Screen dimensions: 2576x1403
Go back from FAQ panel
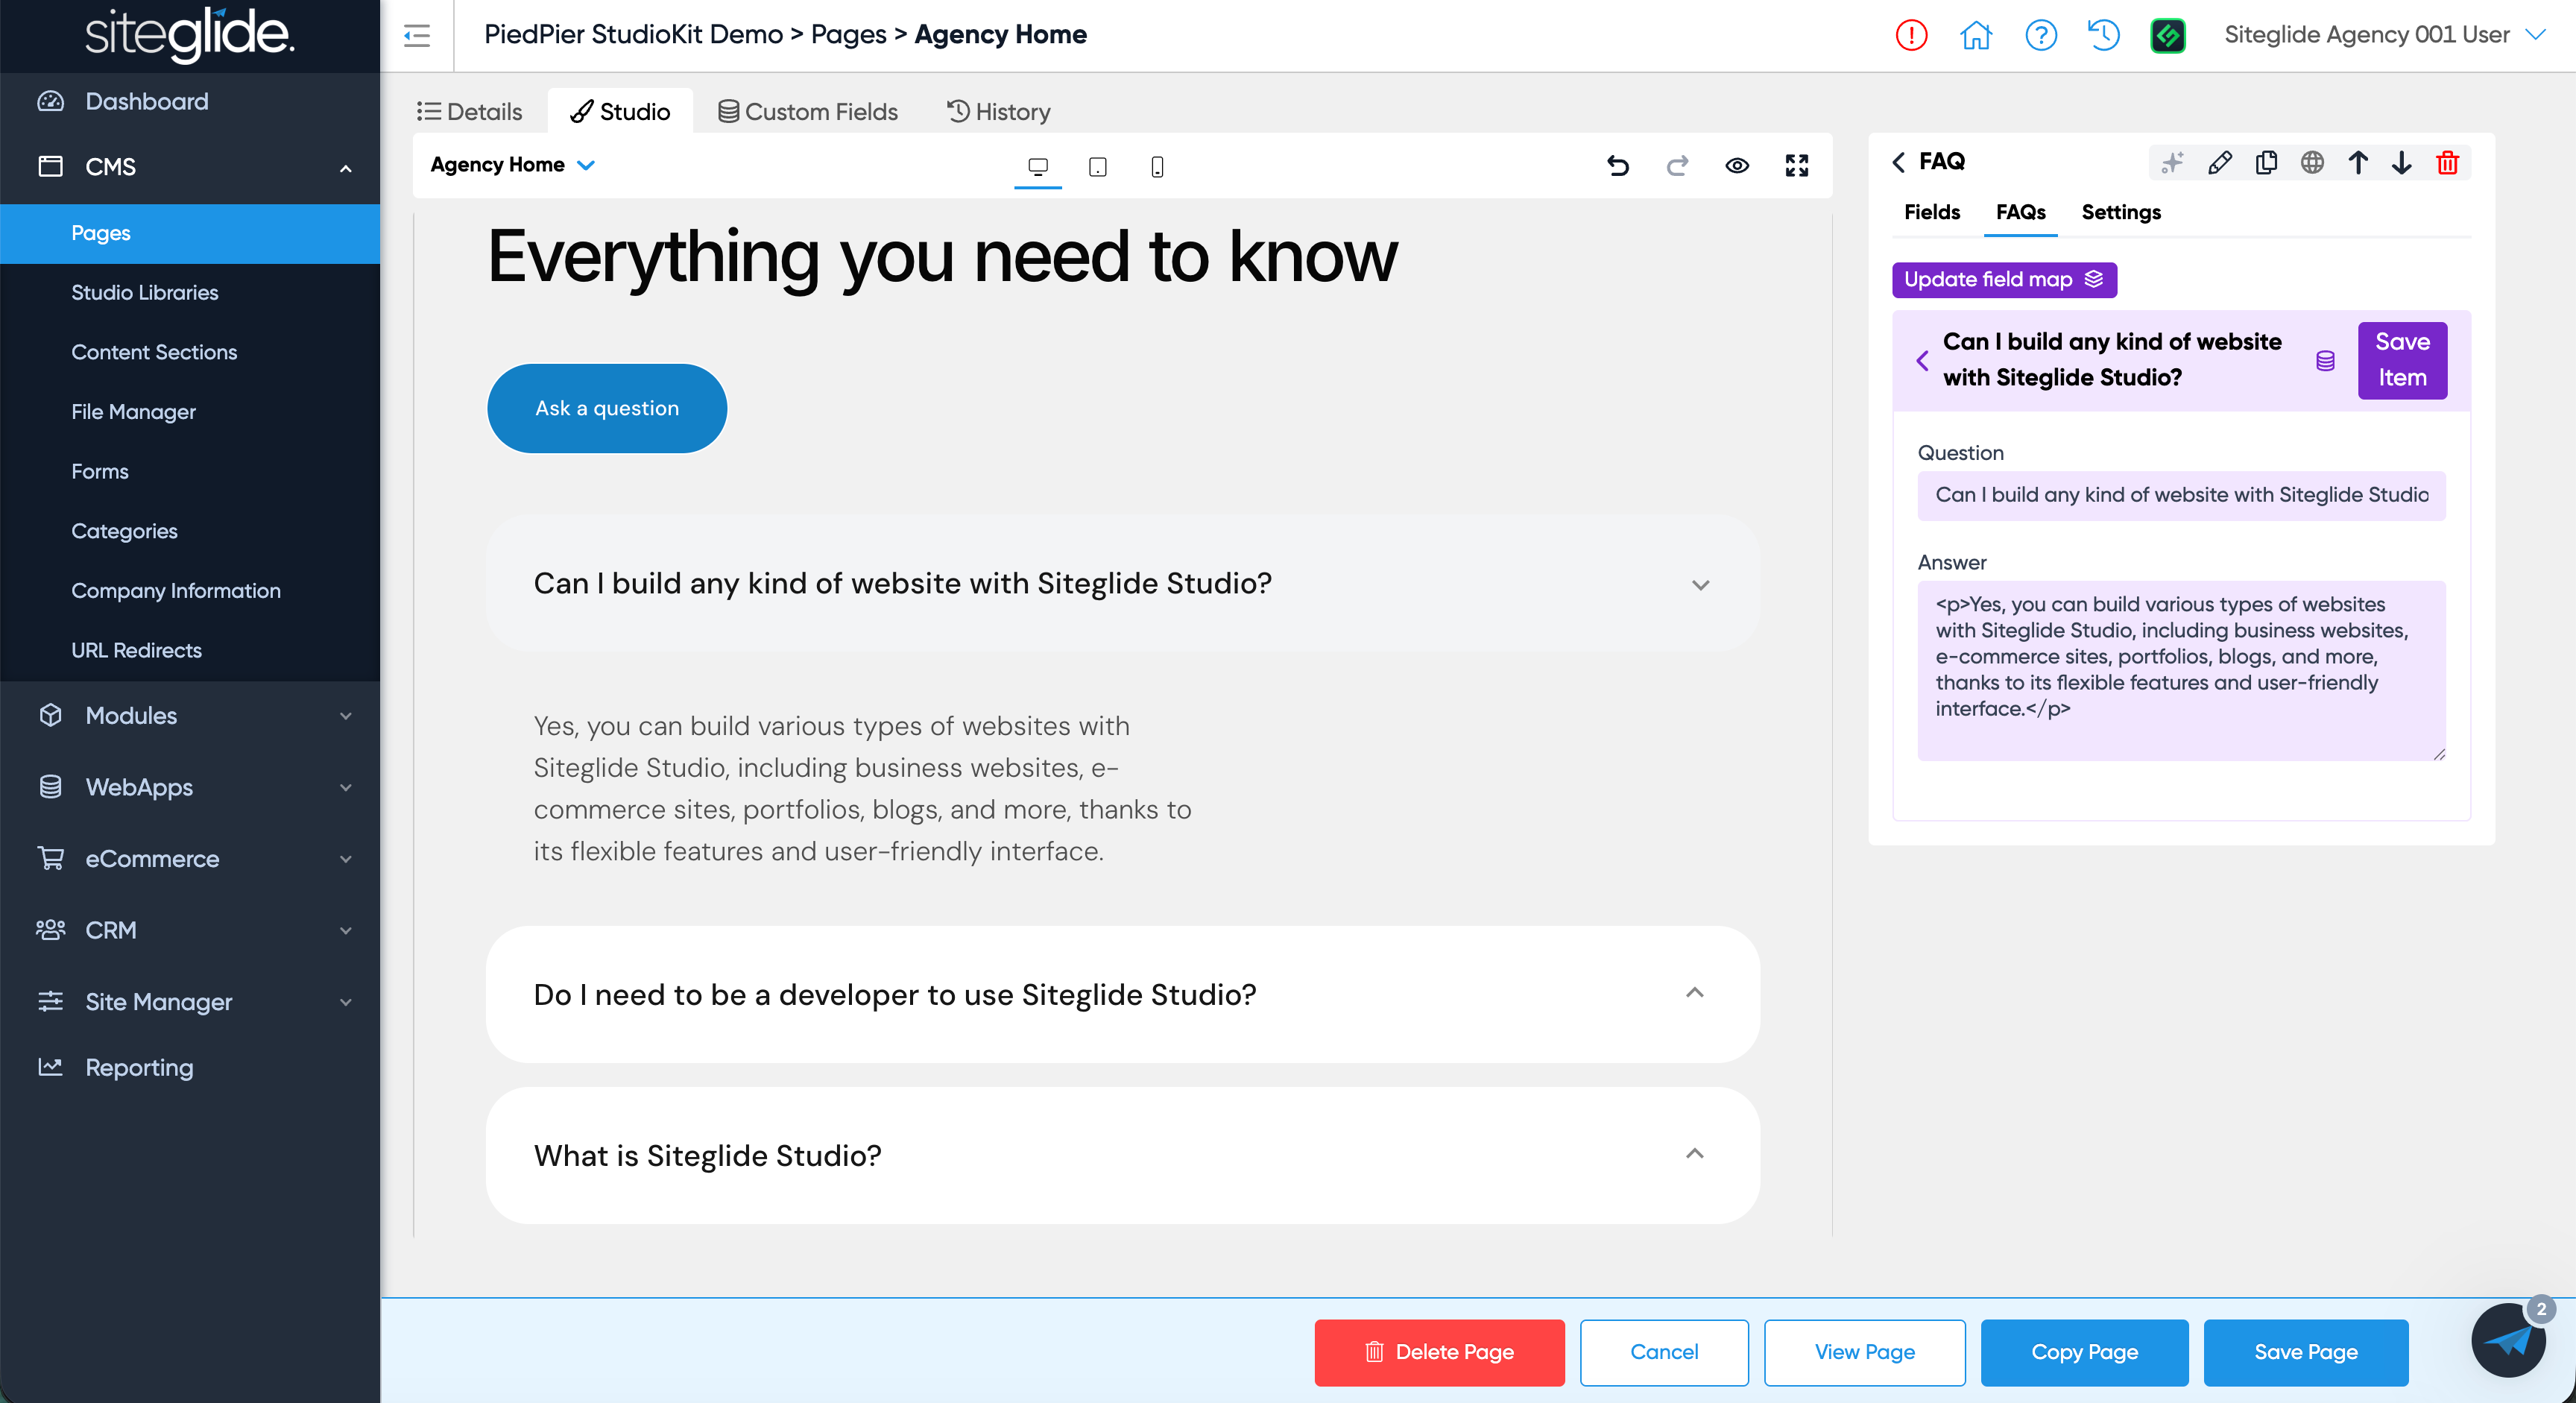(1899, 162)
